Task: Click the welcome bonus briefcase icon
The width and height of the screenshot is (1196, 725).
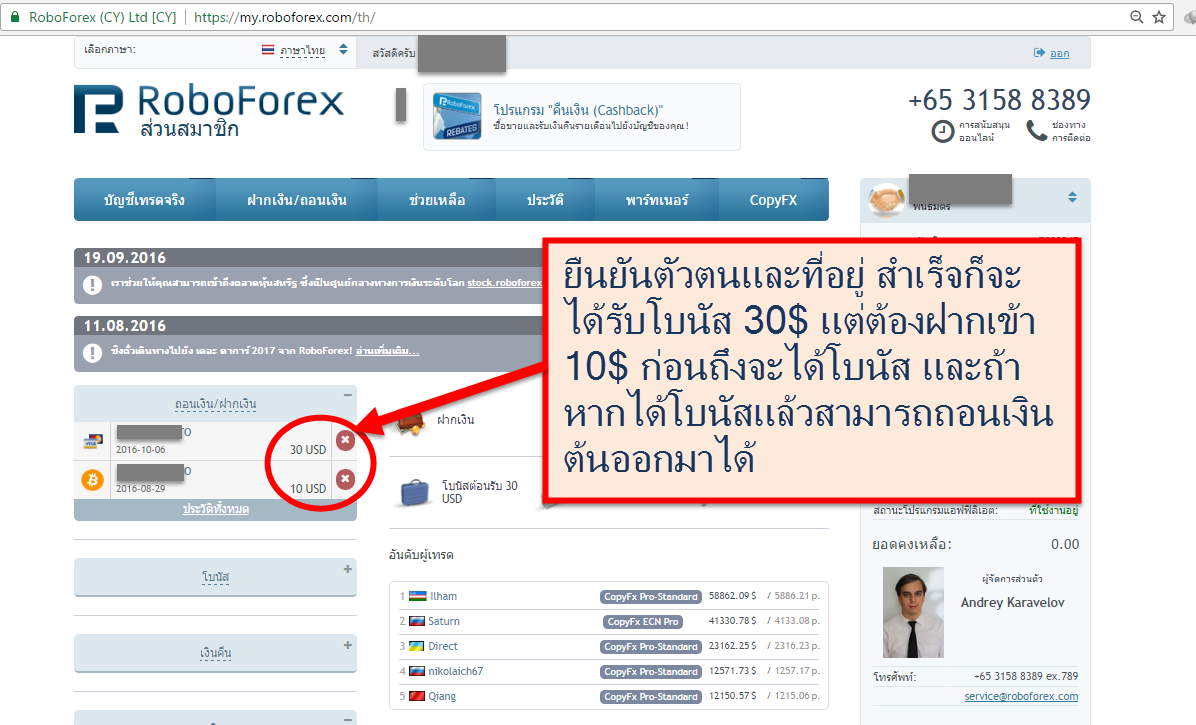Action: click(x=415, y=492)
